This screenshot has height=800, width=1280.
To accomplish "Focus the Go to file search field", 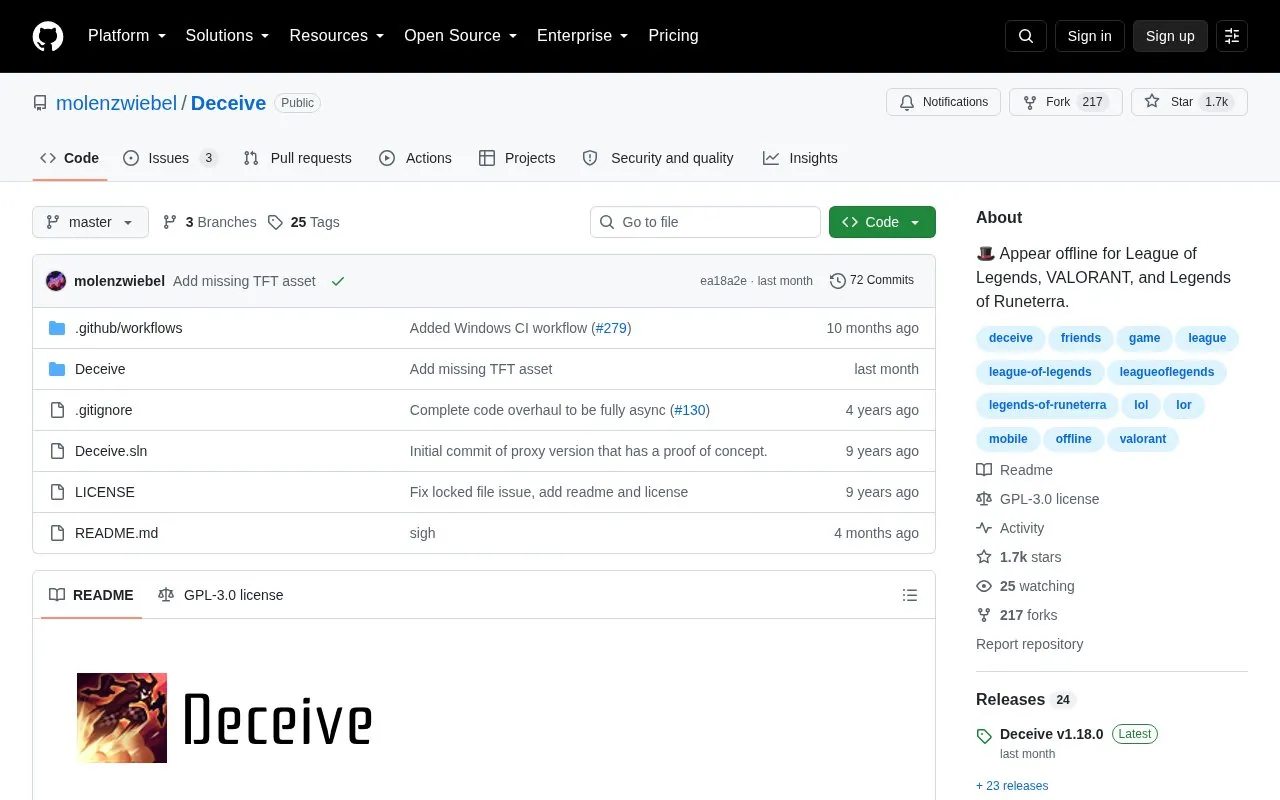I will click(x=705, y=222).
